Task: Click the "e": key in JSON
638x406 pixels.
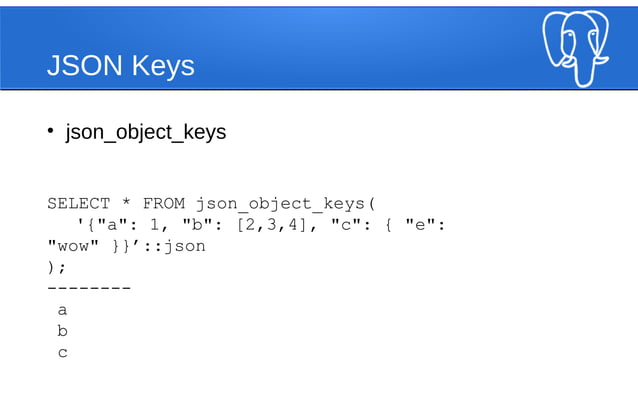Action: (x=425, y=224)
